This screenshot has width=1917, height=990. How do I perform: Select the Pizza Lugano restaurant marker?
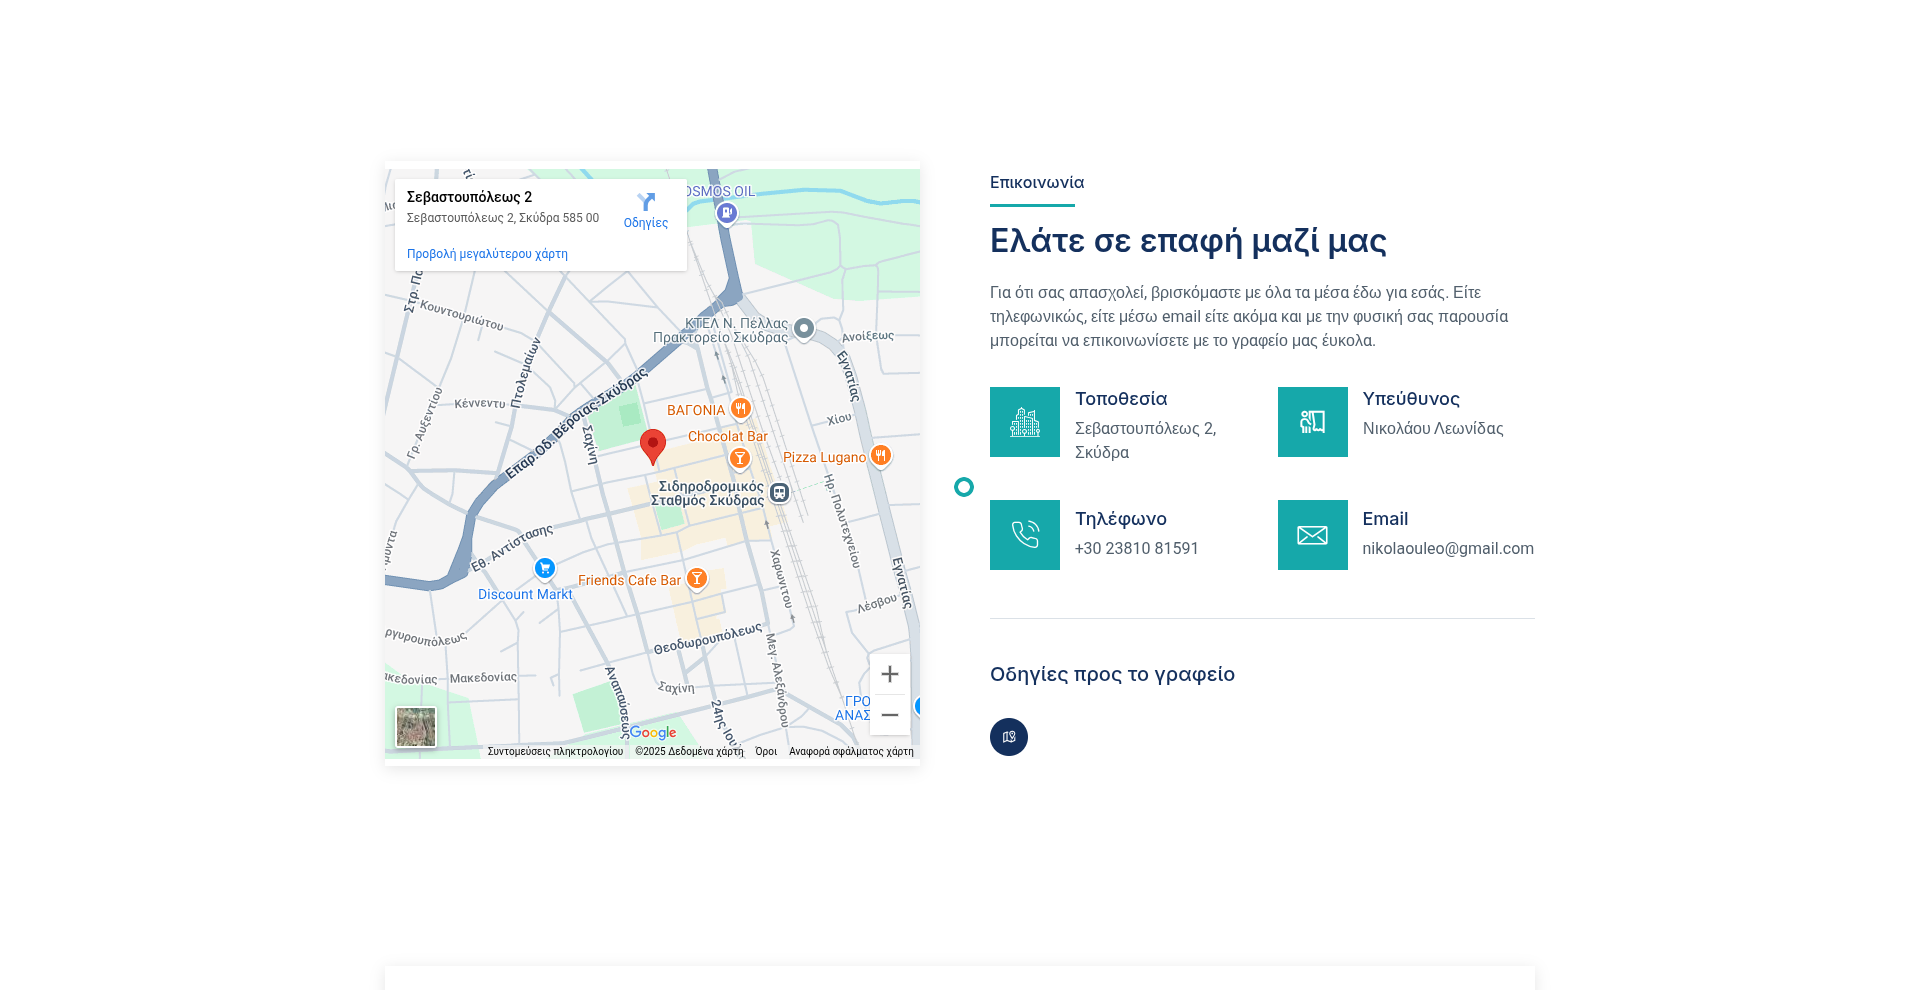[881, 456]
